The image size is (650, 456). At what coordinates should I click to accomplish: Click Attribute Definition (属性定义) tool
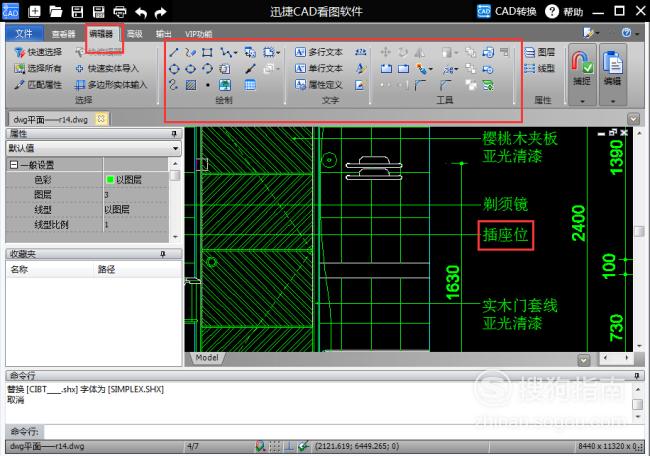[x=319, y=85]
